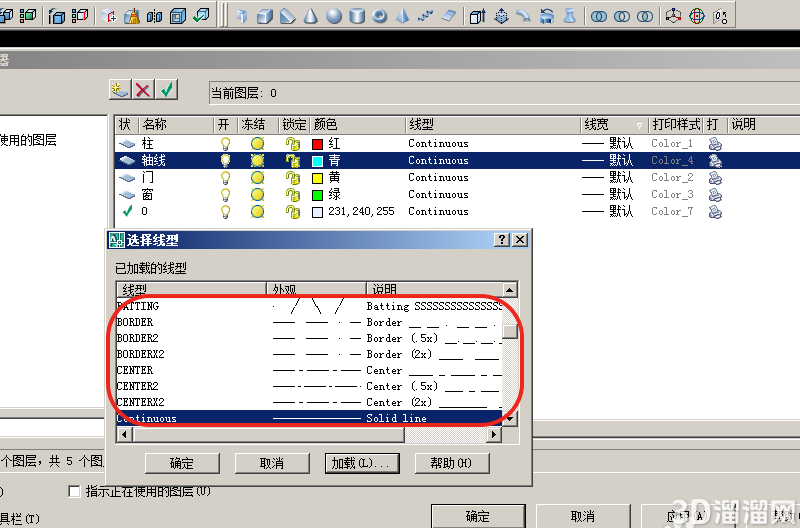Turn off the light bulb for layer 柱
Screen dimensions: 800x528
(225, 144)
